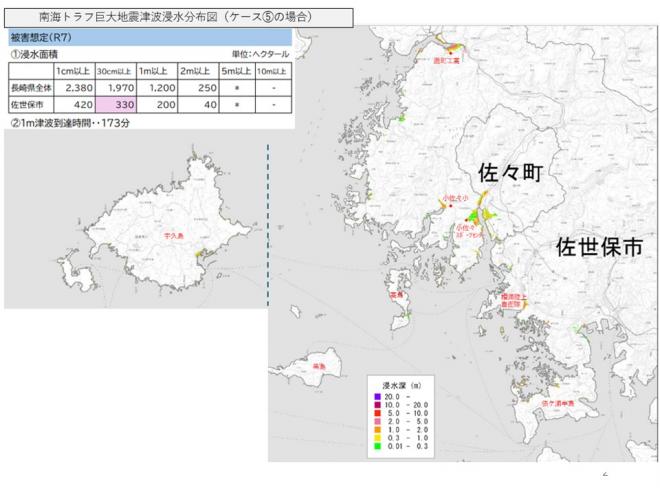Click the yellow 0.3–1.0 legend swatch
This screenshot has height=495, width=660.
point(377,438)
